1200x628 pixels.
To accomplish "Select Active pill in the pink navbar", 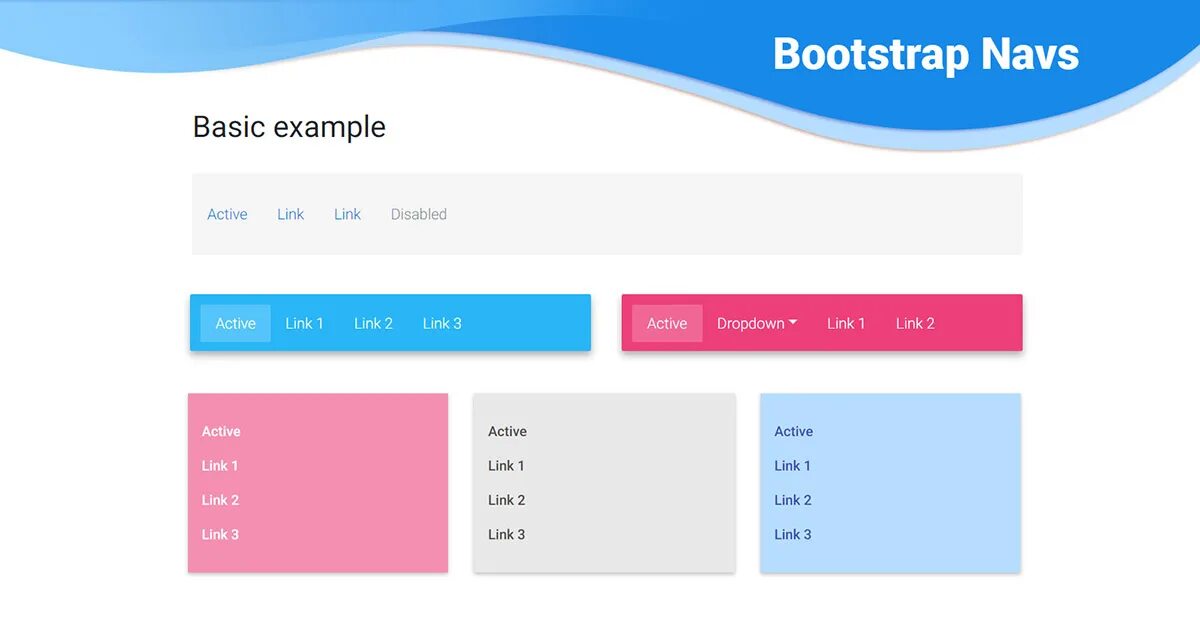I will (667, 323).
